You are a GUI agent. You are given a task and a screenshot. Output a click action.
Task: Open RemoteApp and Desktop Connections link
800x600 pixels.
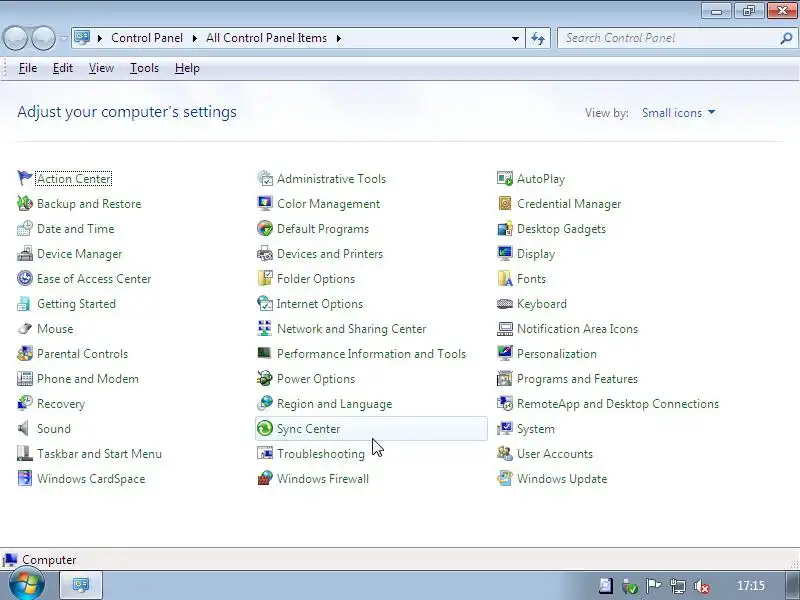point(618,404)
